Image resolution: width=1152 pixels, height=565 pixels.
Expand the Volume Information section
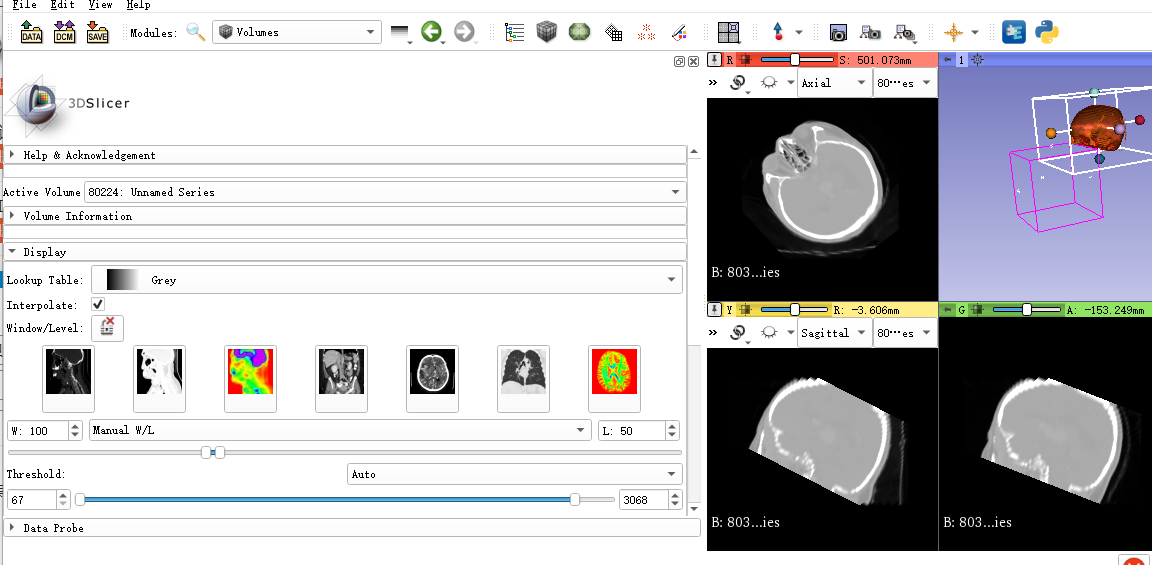(345, 216)
